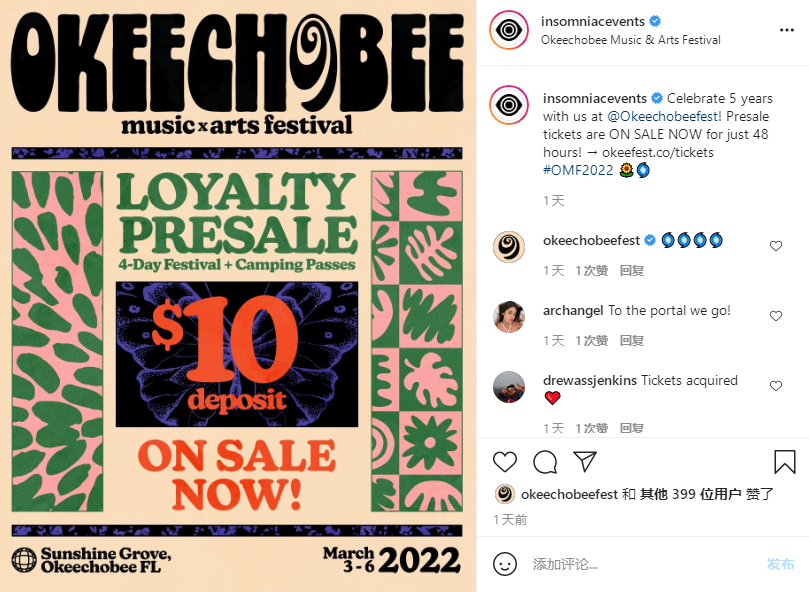
Task: Like drewassjenkins' comment heart
Action: pos(776,386)
